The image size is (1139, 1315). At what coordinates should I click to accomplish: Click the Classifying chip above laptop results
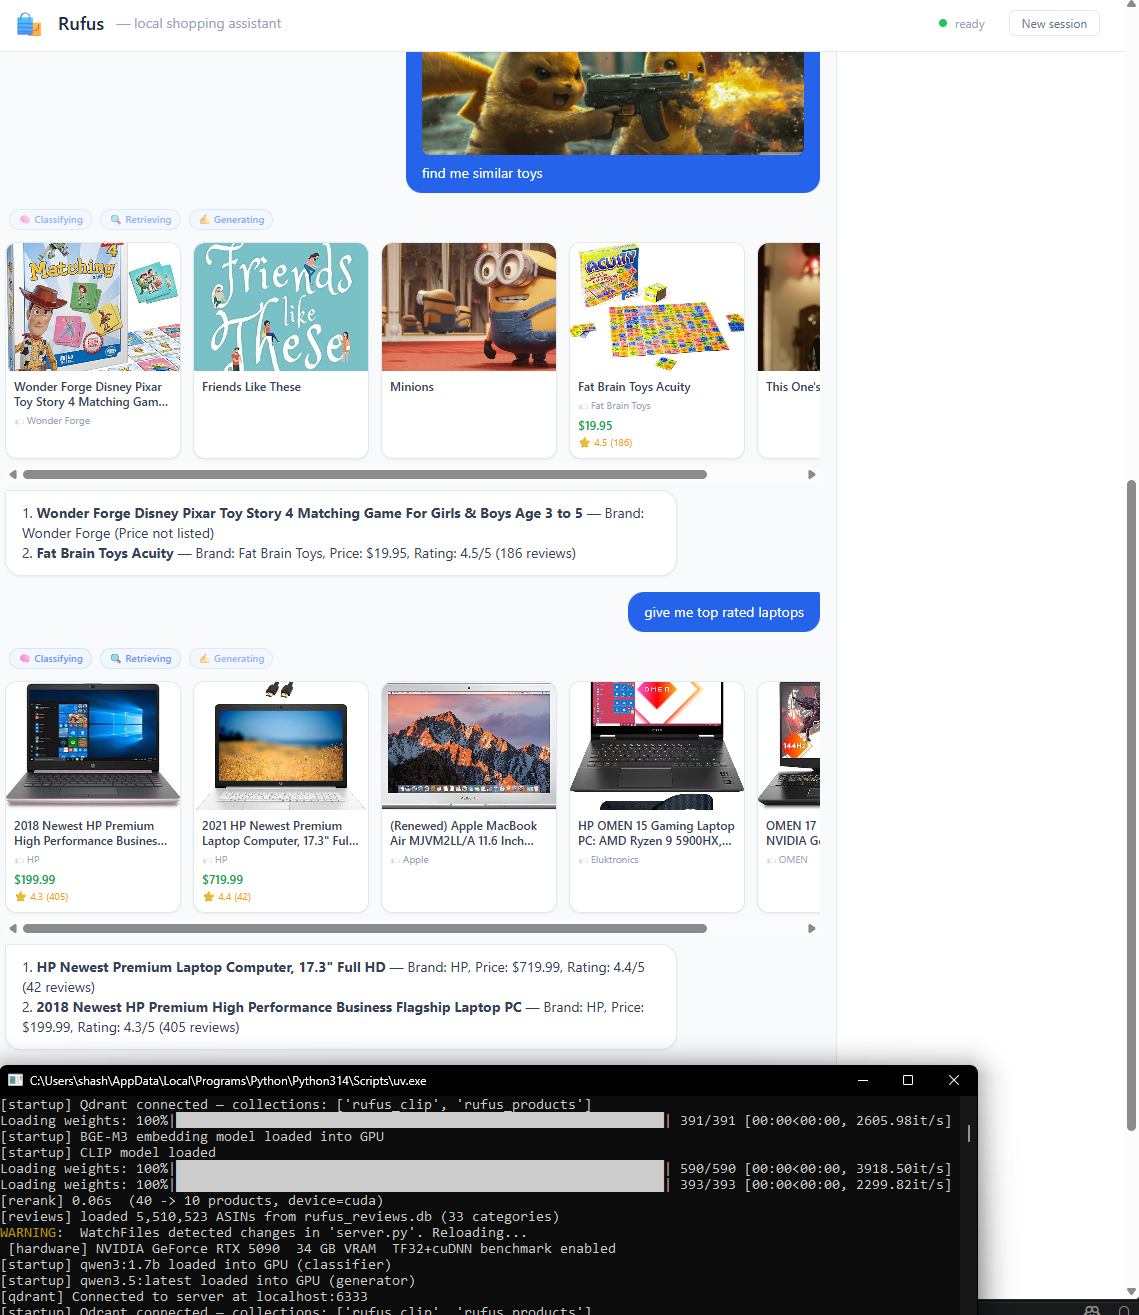click(x=51, y=659)
